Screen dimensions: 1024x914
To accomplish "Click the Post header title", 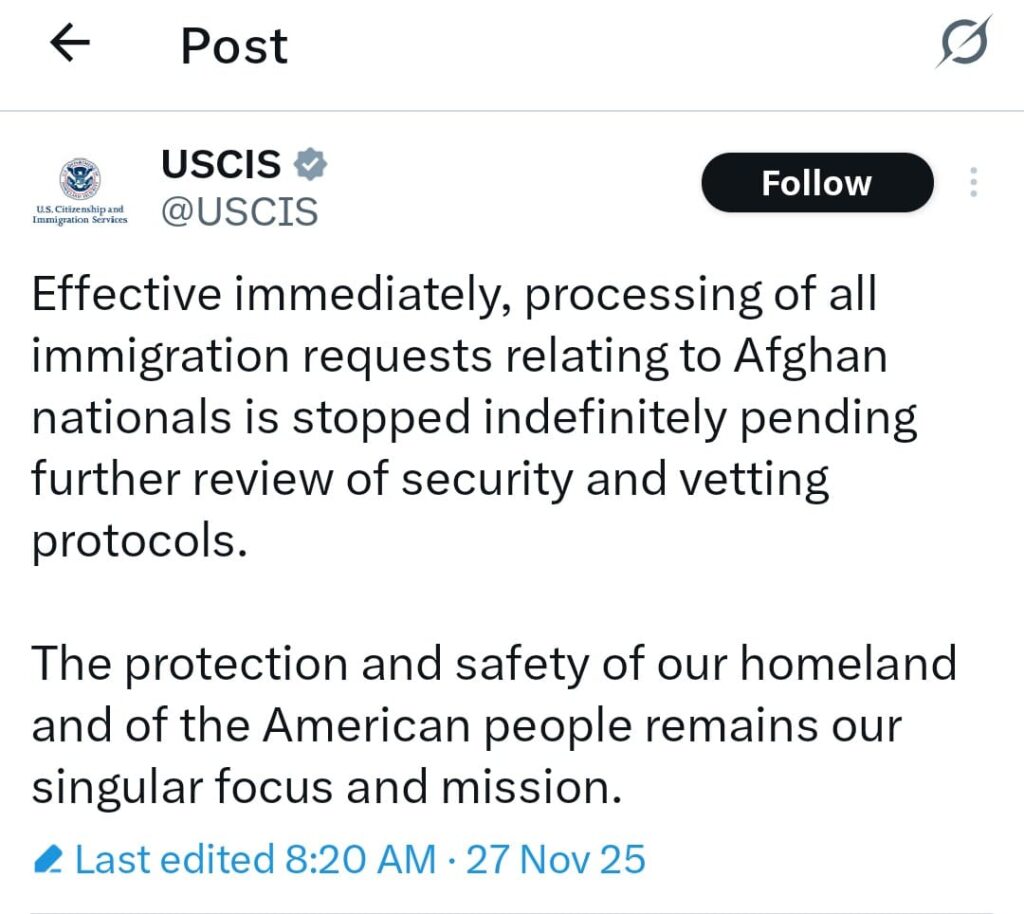I will point(234,46).
